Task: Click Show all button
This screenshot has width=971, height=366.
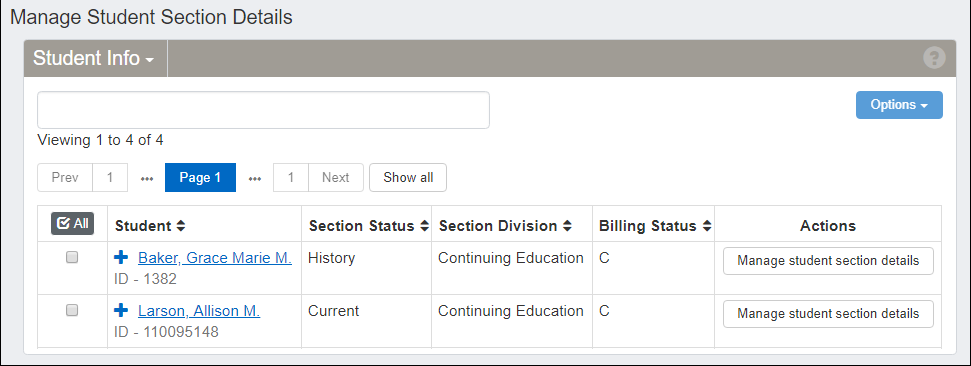Action: click(x=408, y=178)
